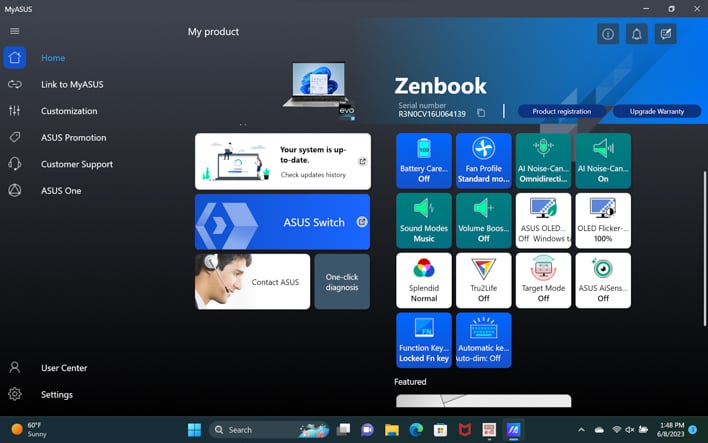Click the OneDrive cloud tray icon
The image size is (708, 443).
(x=599, y=430)
